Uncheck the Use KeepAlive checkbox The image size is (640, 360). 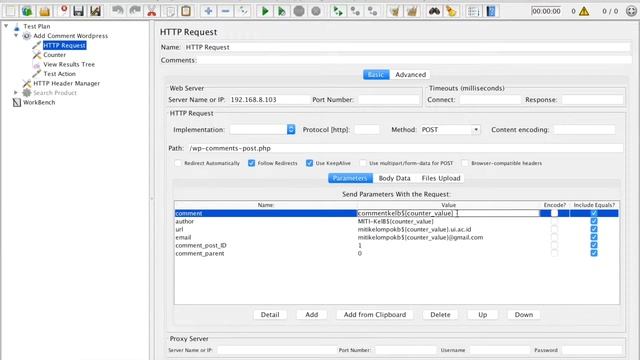[x=309, y=163]
